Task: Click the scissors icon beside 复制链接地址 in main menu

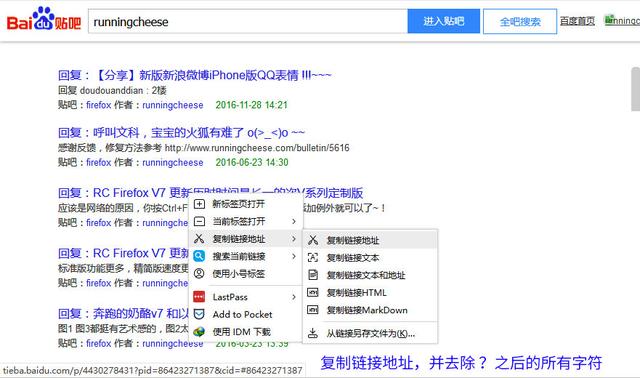Action: 199,239
